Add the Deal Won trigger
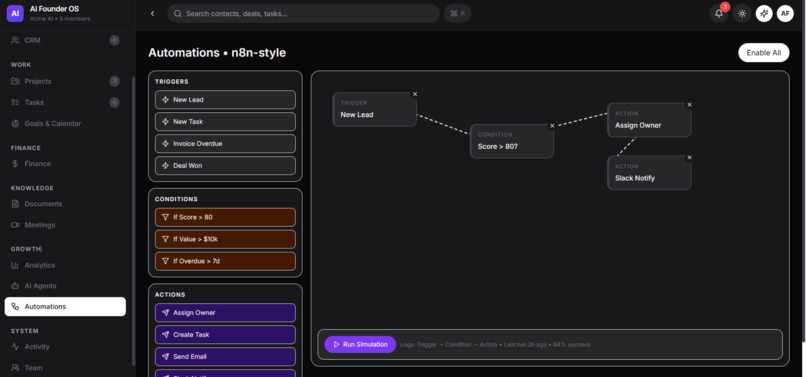Screen dimensions: 806x377 coord(225,166)
